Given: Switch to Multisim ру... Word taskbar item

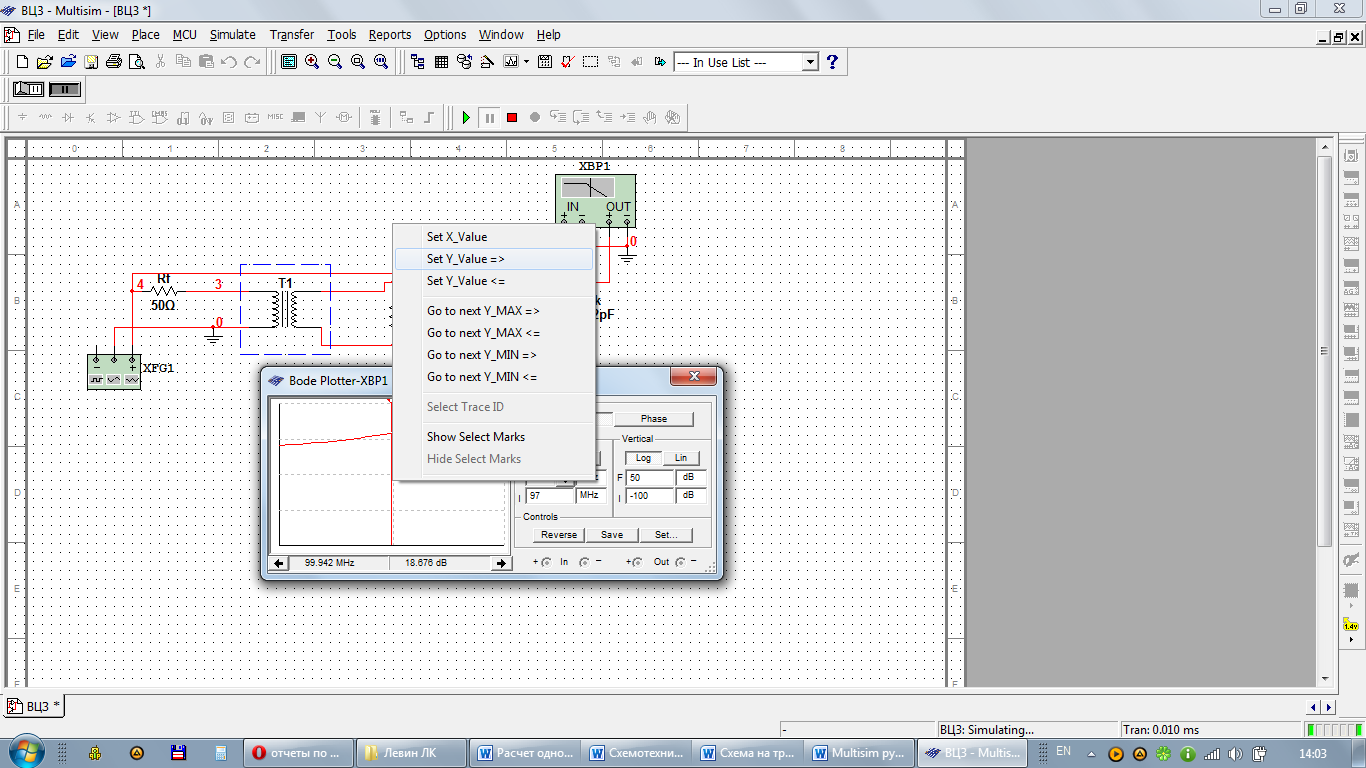Looking at the screenshot, I should pyautogui.click(x=861, y=753).
